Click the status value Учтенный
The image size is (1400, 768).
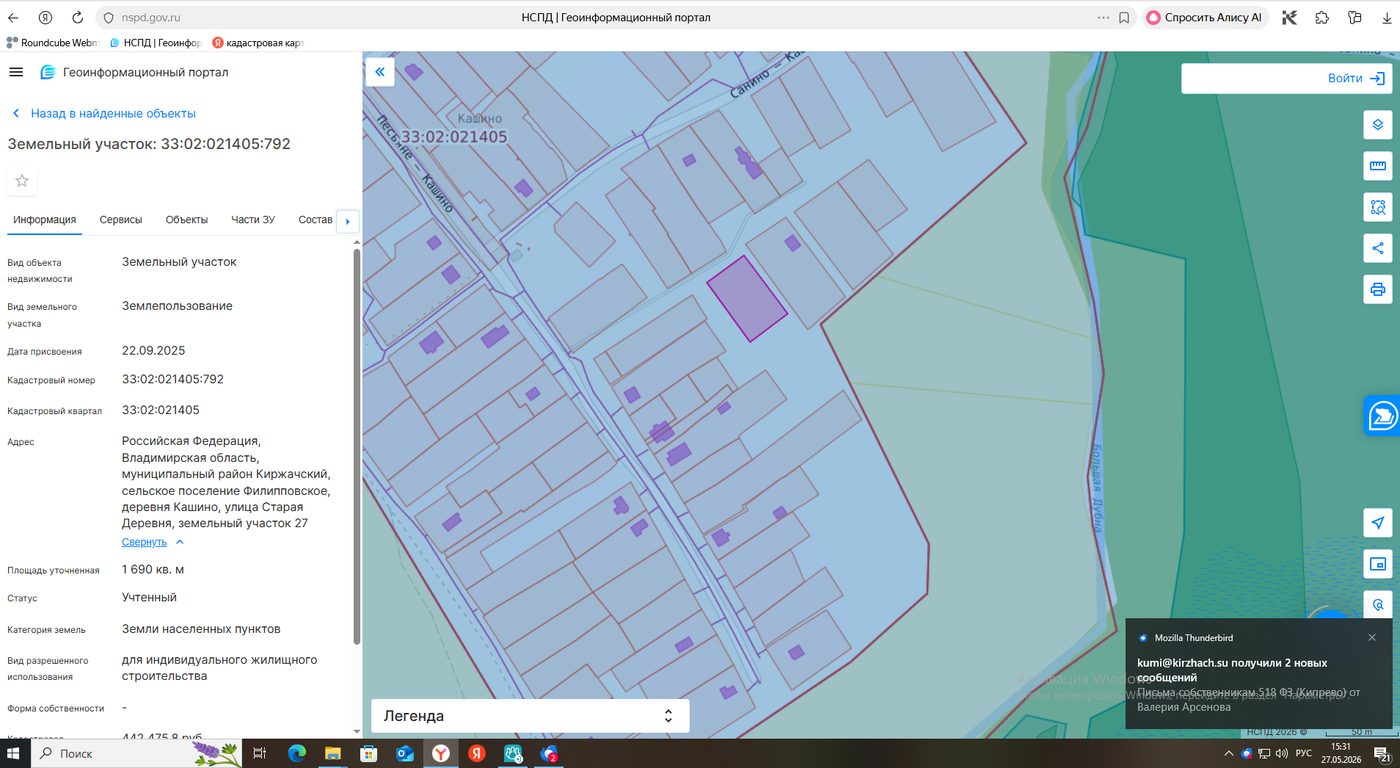[149, 598]
